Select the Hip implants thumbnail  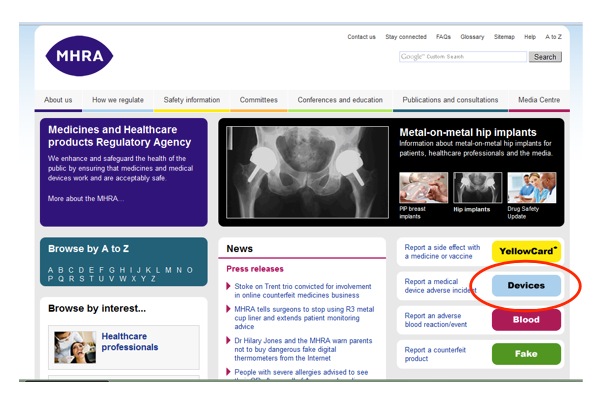478,188
